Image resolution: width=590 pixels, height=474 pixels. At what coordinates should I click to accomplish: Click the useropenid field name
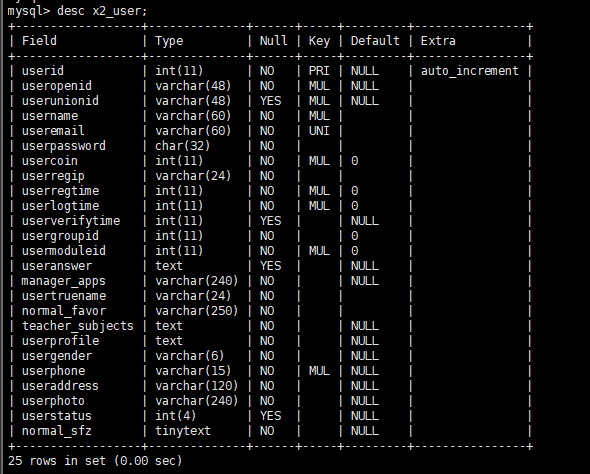click(x=57, y=86)
